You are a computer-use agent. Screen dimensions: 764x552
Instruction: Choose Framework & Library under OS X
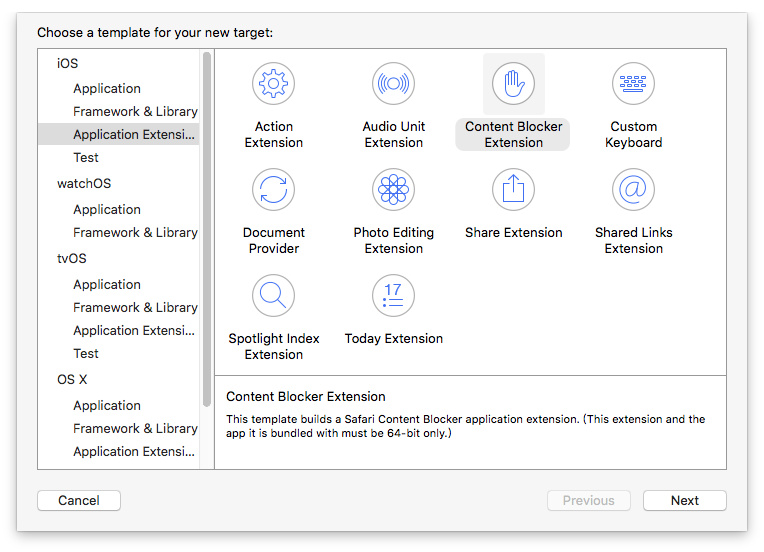[135, 428]
